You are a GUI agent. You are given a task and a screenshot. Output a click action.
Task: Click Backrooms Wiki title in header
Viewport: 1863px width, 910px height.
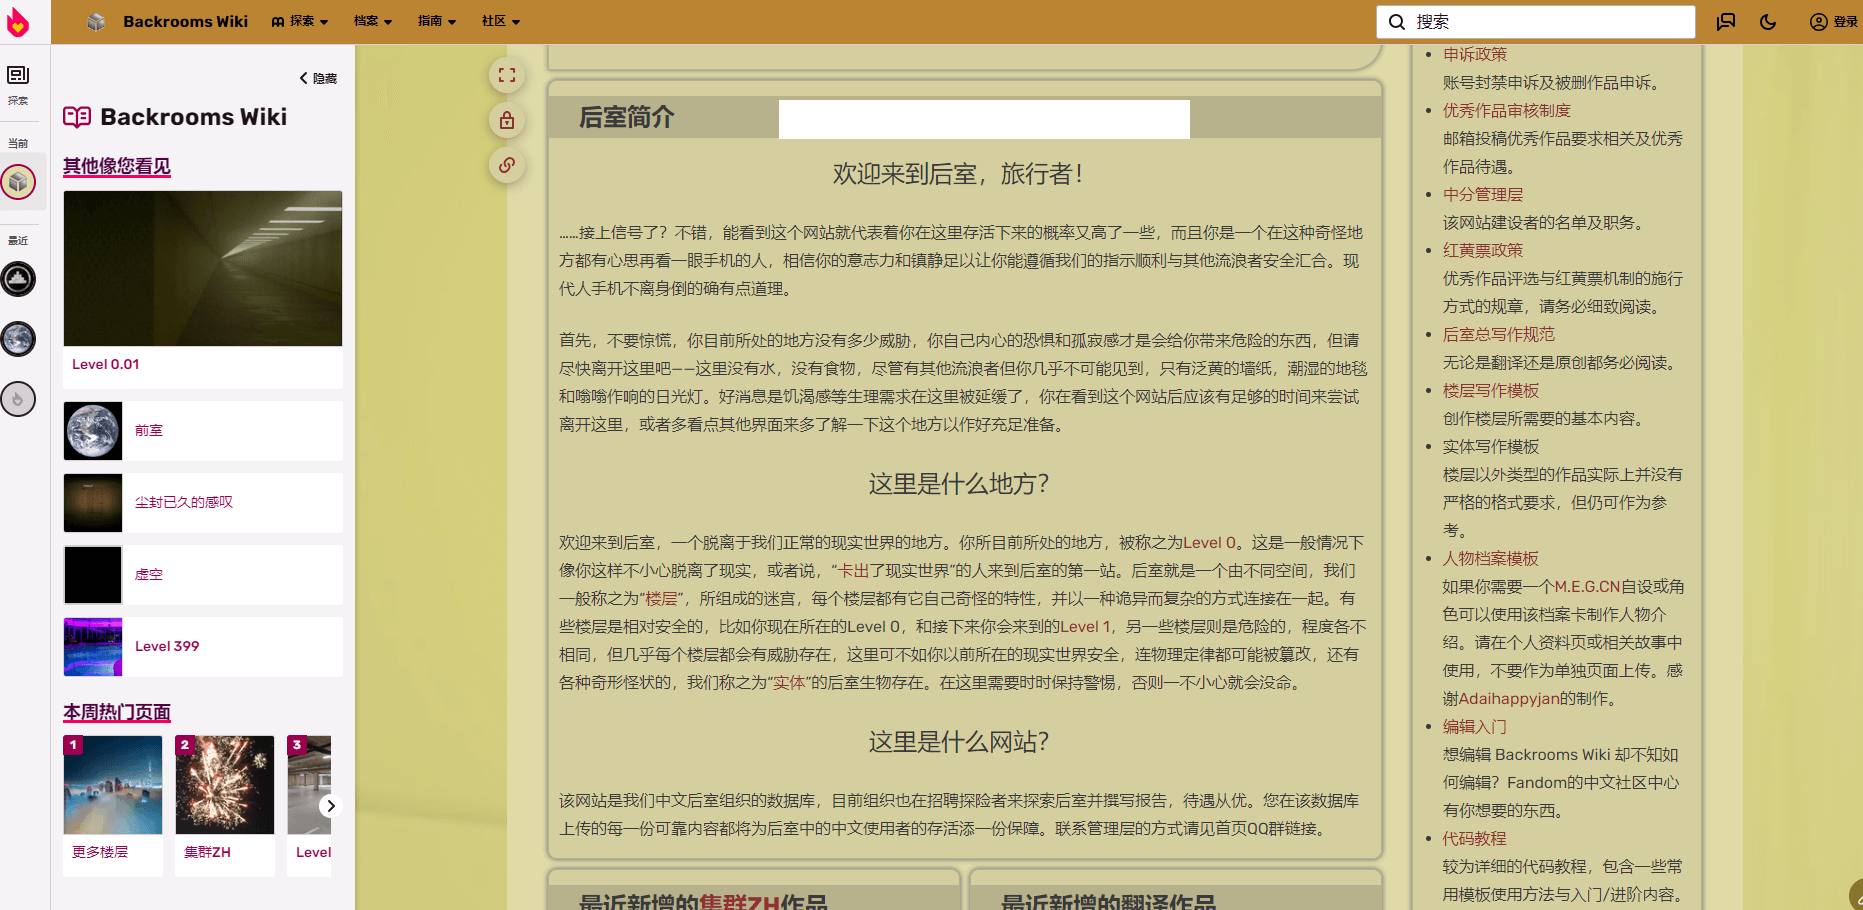point(185,21)
